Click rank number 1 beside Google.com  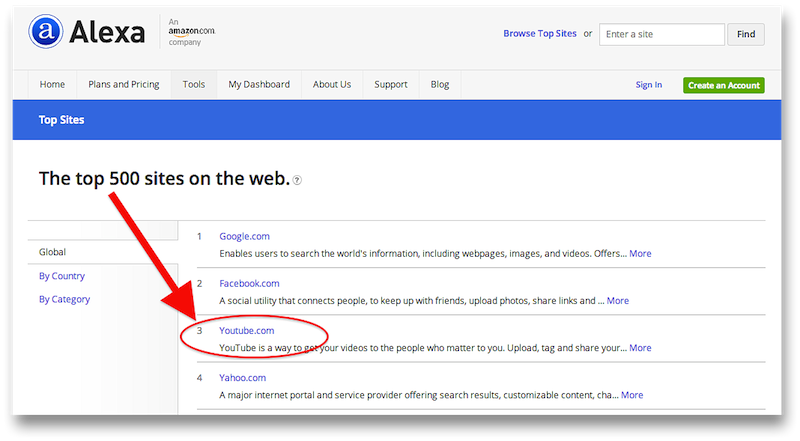point(199,236)
